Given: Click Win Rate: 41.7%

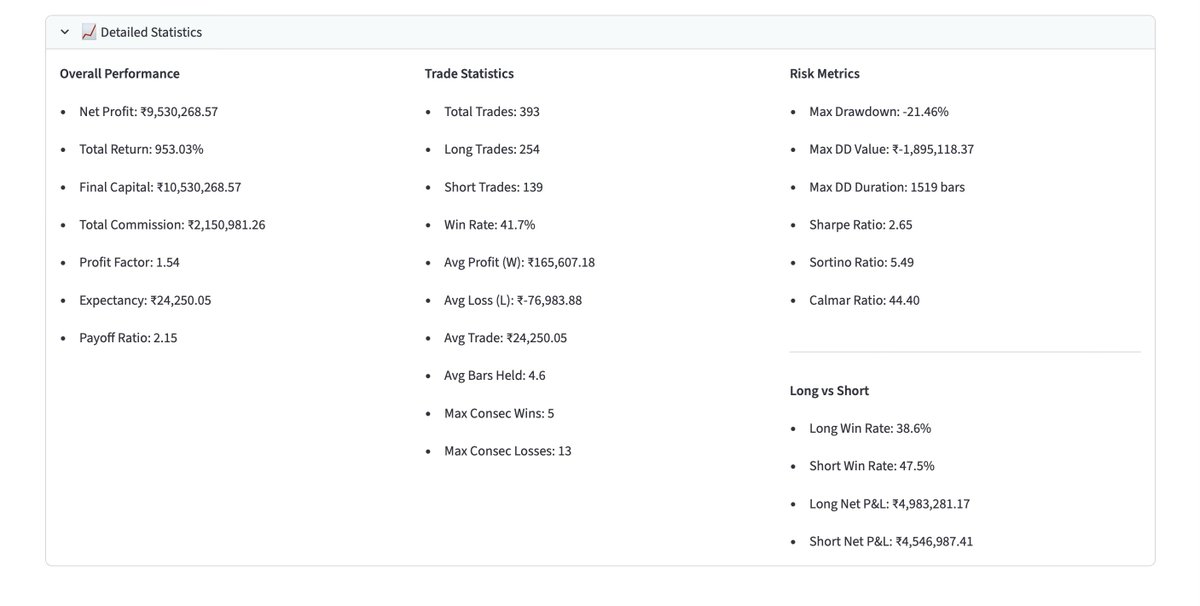Looking at the screenshot, I should 490,225.
